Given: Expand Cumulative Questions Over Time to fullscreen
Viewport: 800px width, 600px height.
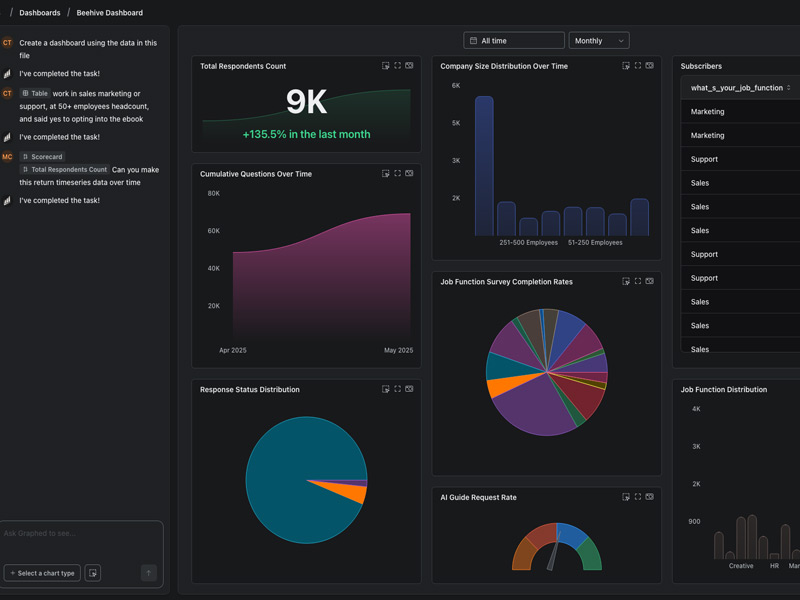Looking at the screenshot, I should click(x=397, y=173).
